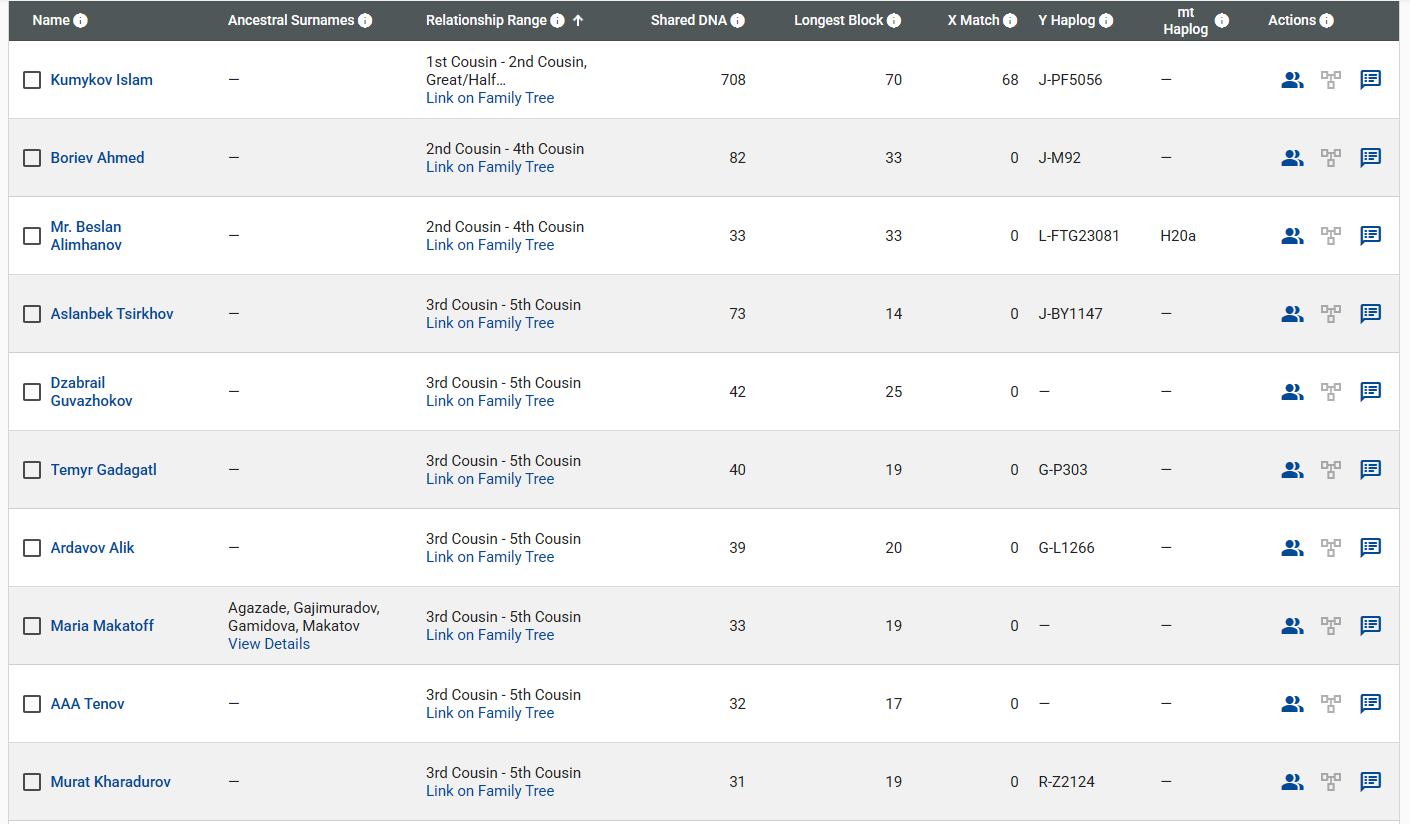
Task: View Details of Maria Makatoff surnames
Action: pos(269,644)
